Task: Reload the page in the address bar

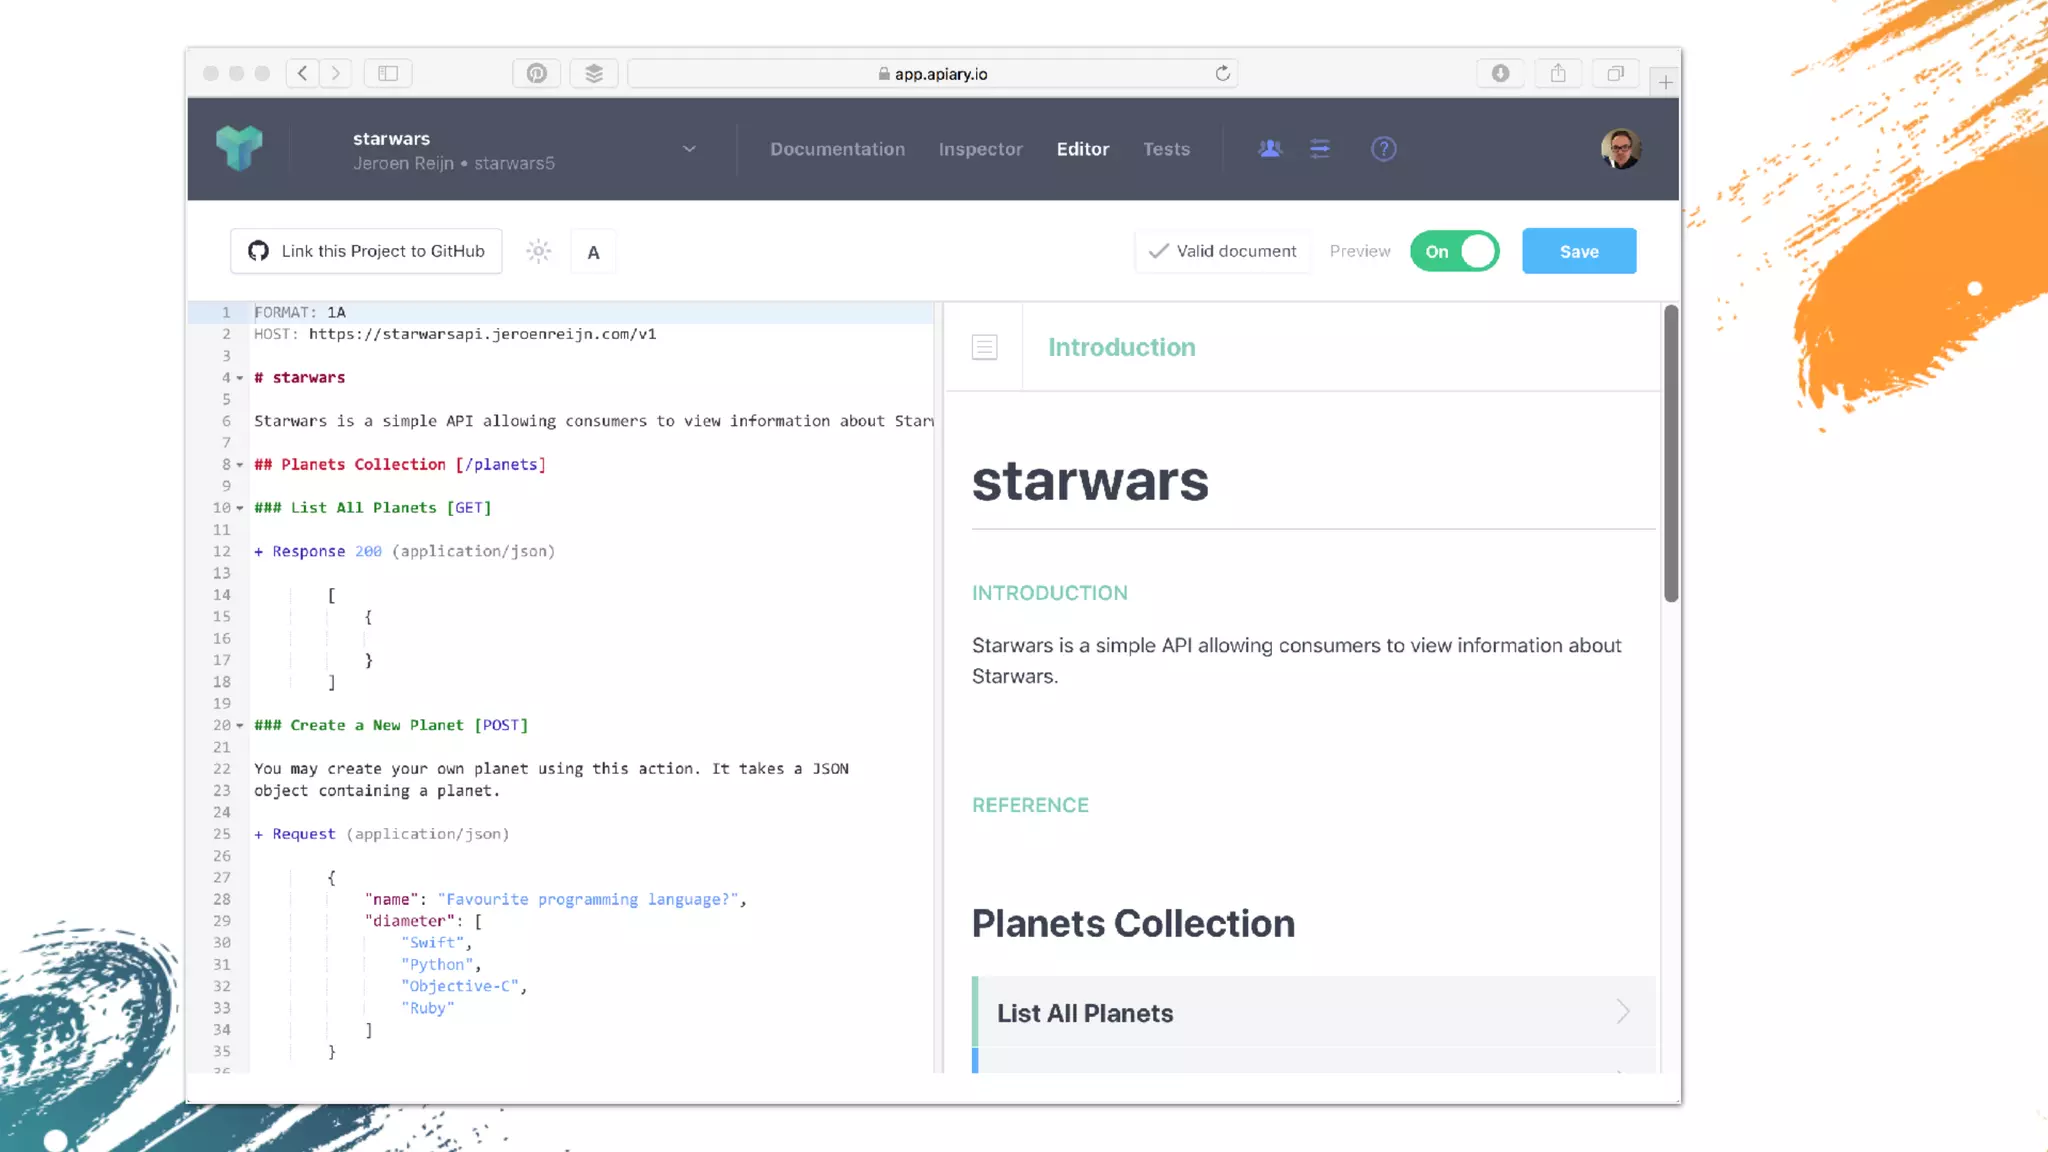Action: [1222, 73]
